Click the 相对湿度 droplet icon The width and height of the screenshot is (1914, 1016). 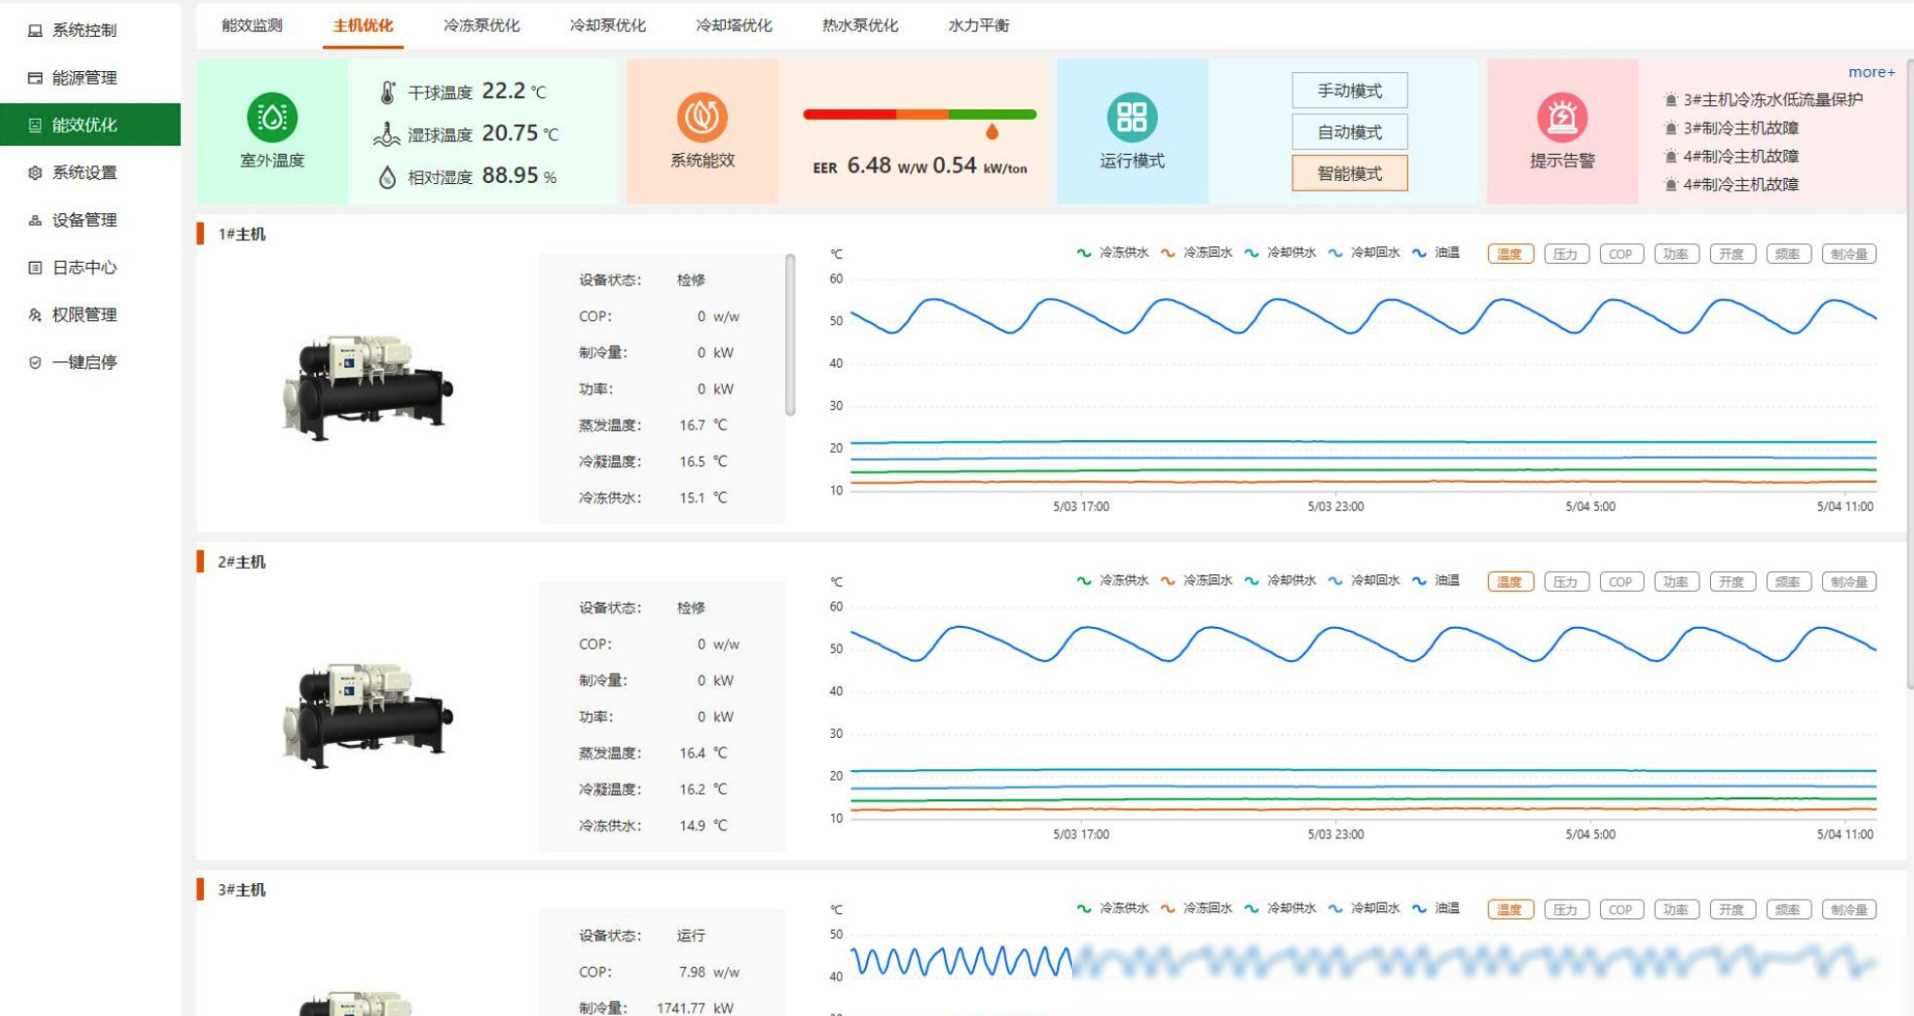point(387,177)
